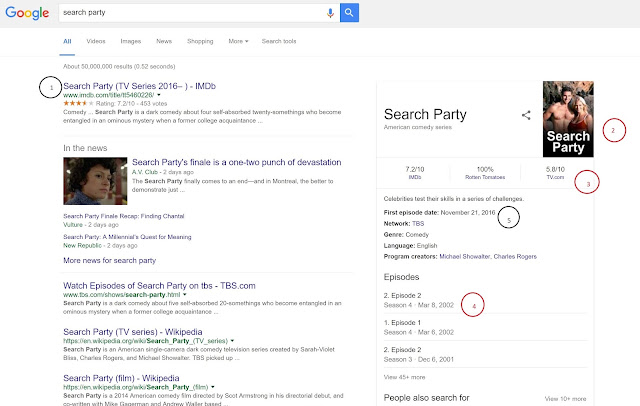The width and height of the screenshot is (640, 406).
Task: Click the 'People also search for' heading
Action: click(x=427, y=398)
